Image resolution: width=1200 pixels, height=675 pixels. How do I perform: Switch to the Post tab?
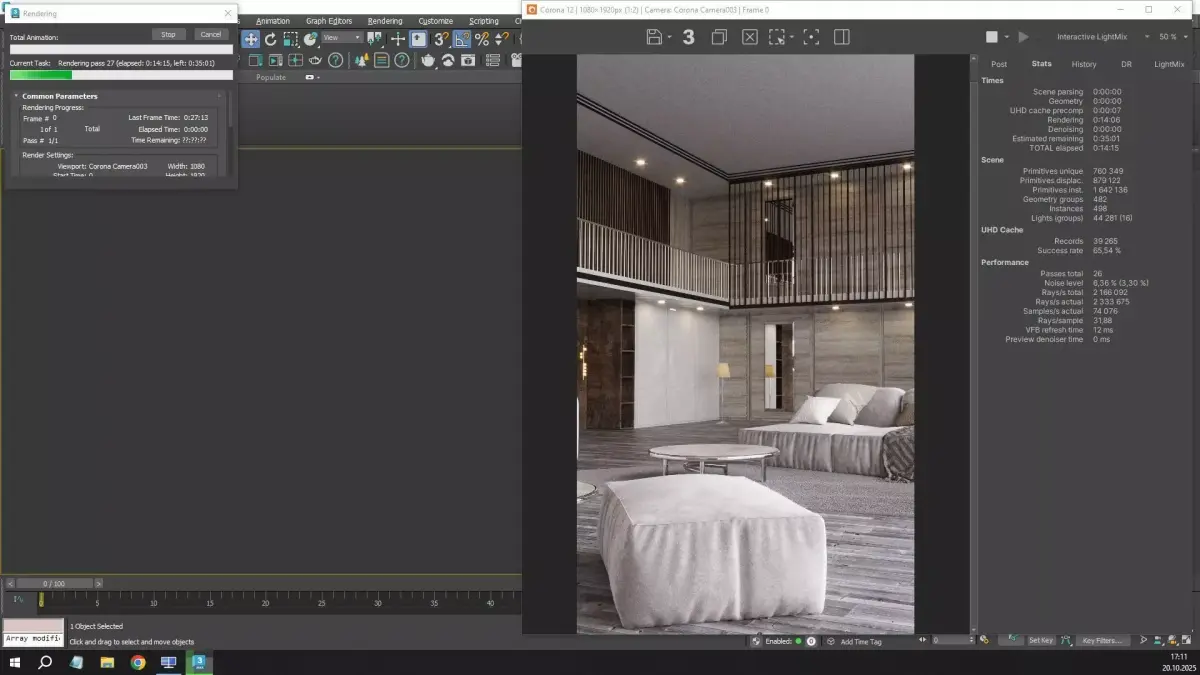(x=999, y=64)
